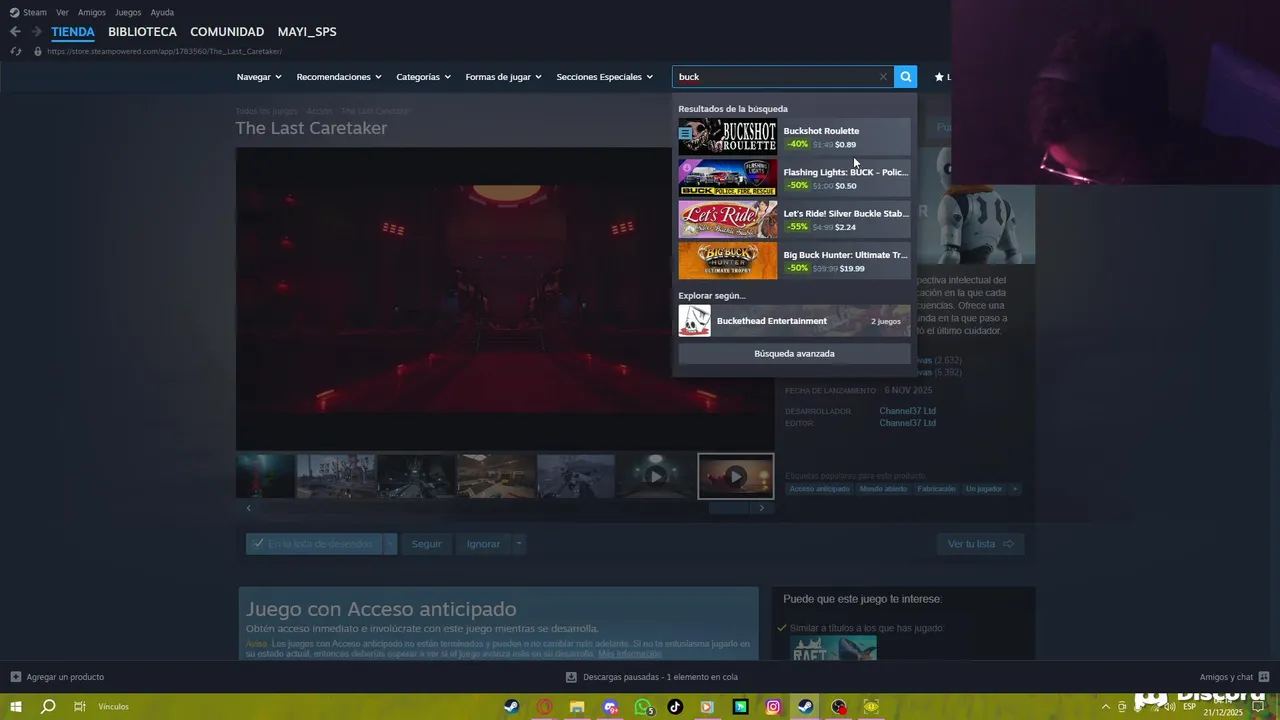Click the Descargas pausadas status text
The image size is (1280, 720).
point(660,677)
